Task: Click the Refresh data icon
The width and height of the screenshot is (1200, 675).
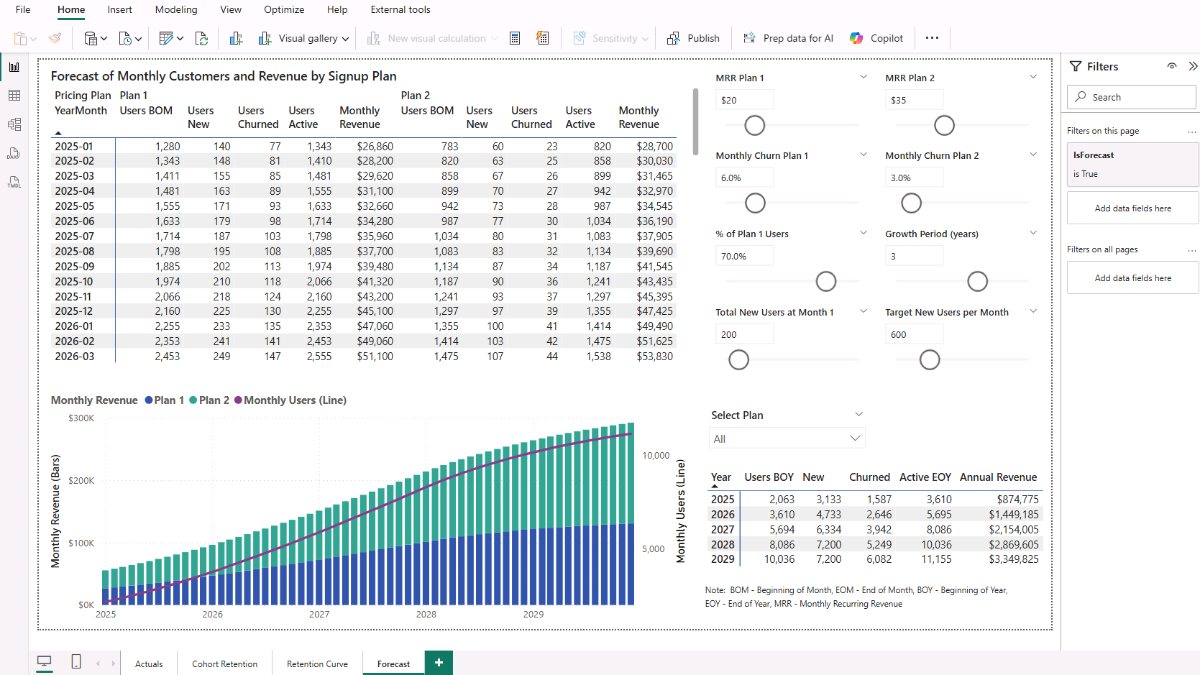Action: 202,38
